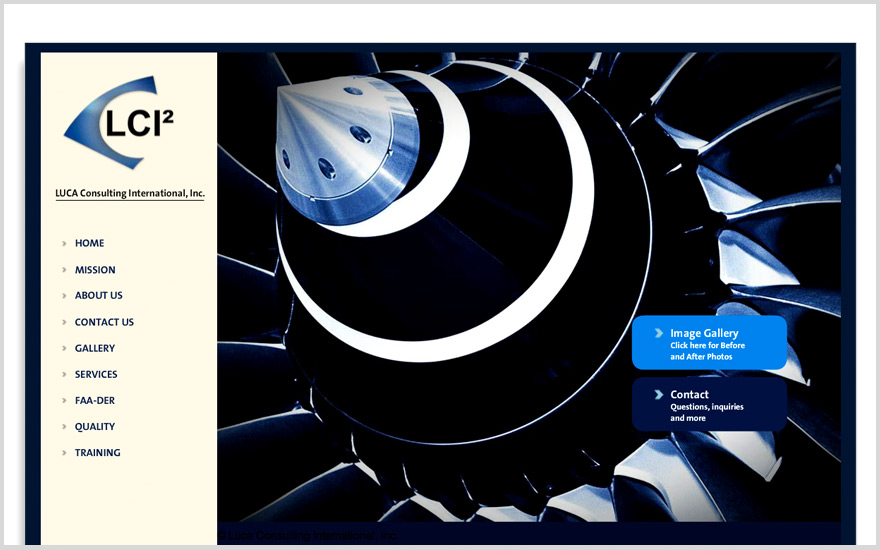Open the ABOUT US menu item
The width and height of the screenshot is (880, 550).
pyautogui.click(x=98, y=295)
